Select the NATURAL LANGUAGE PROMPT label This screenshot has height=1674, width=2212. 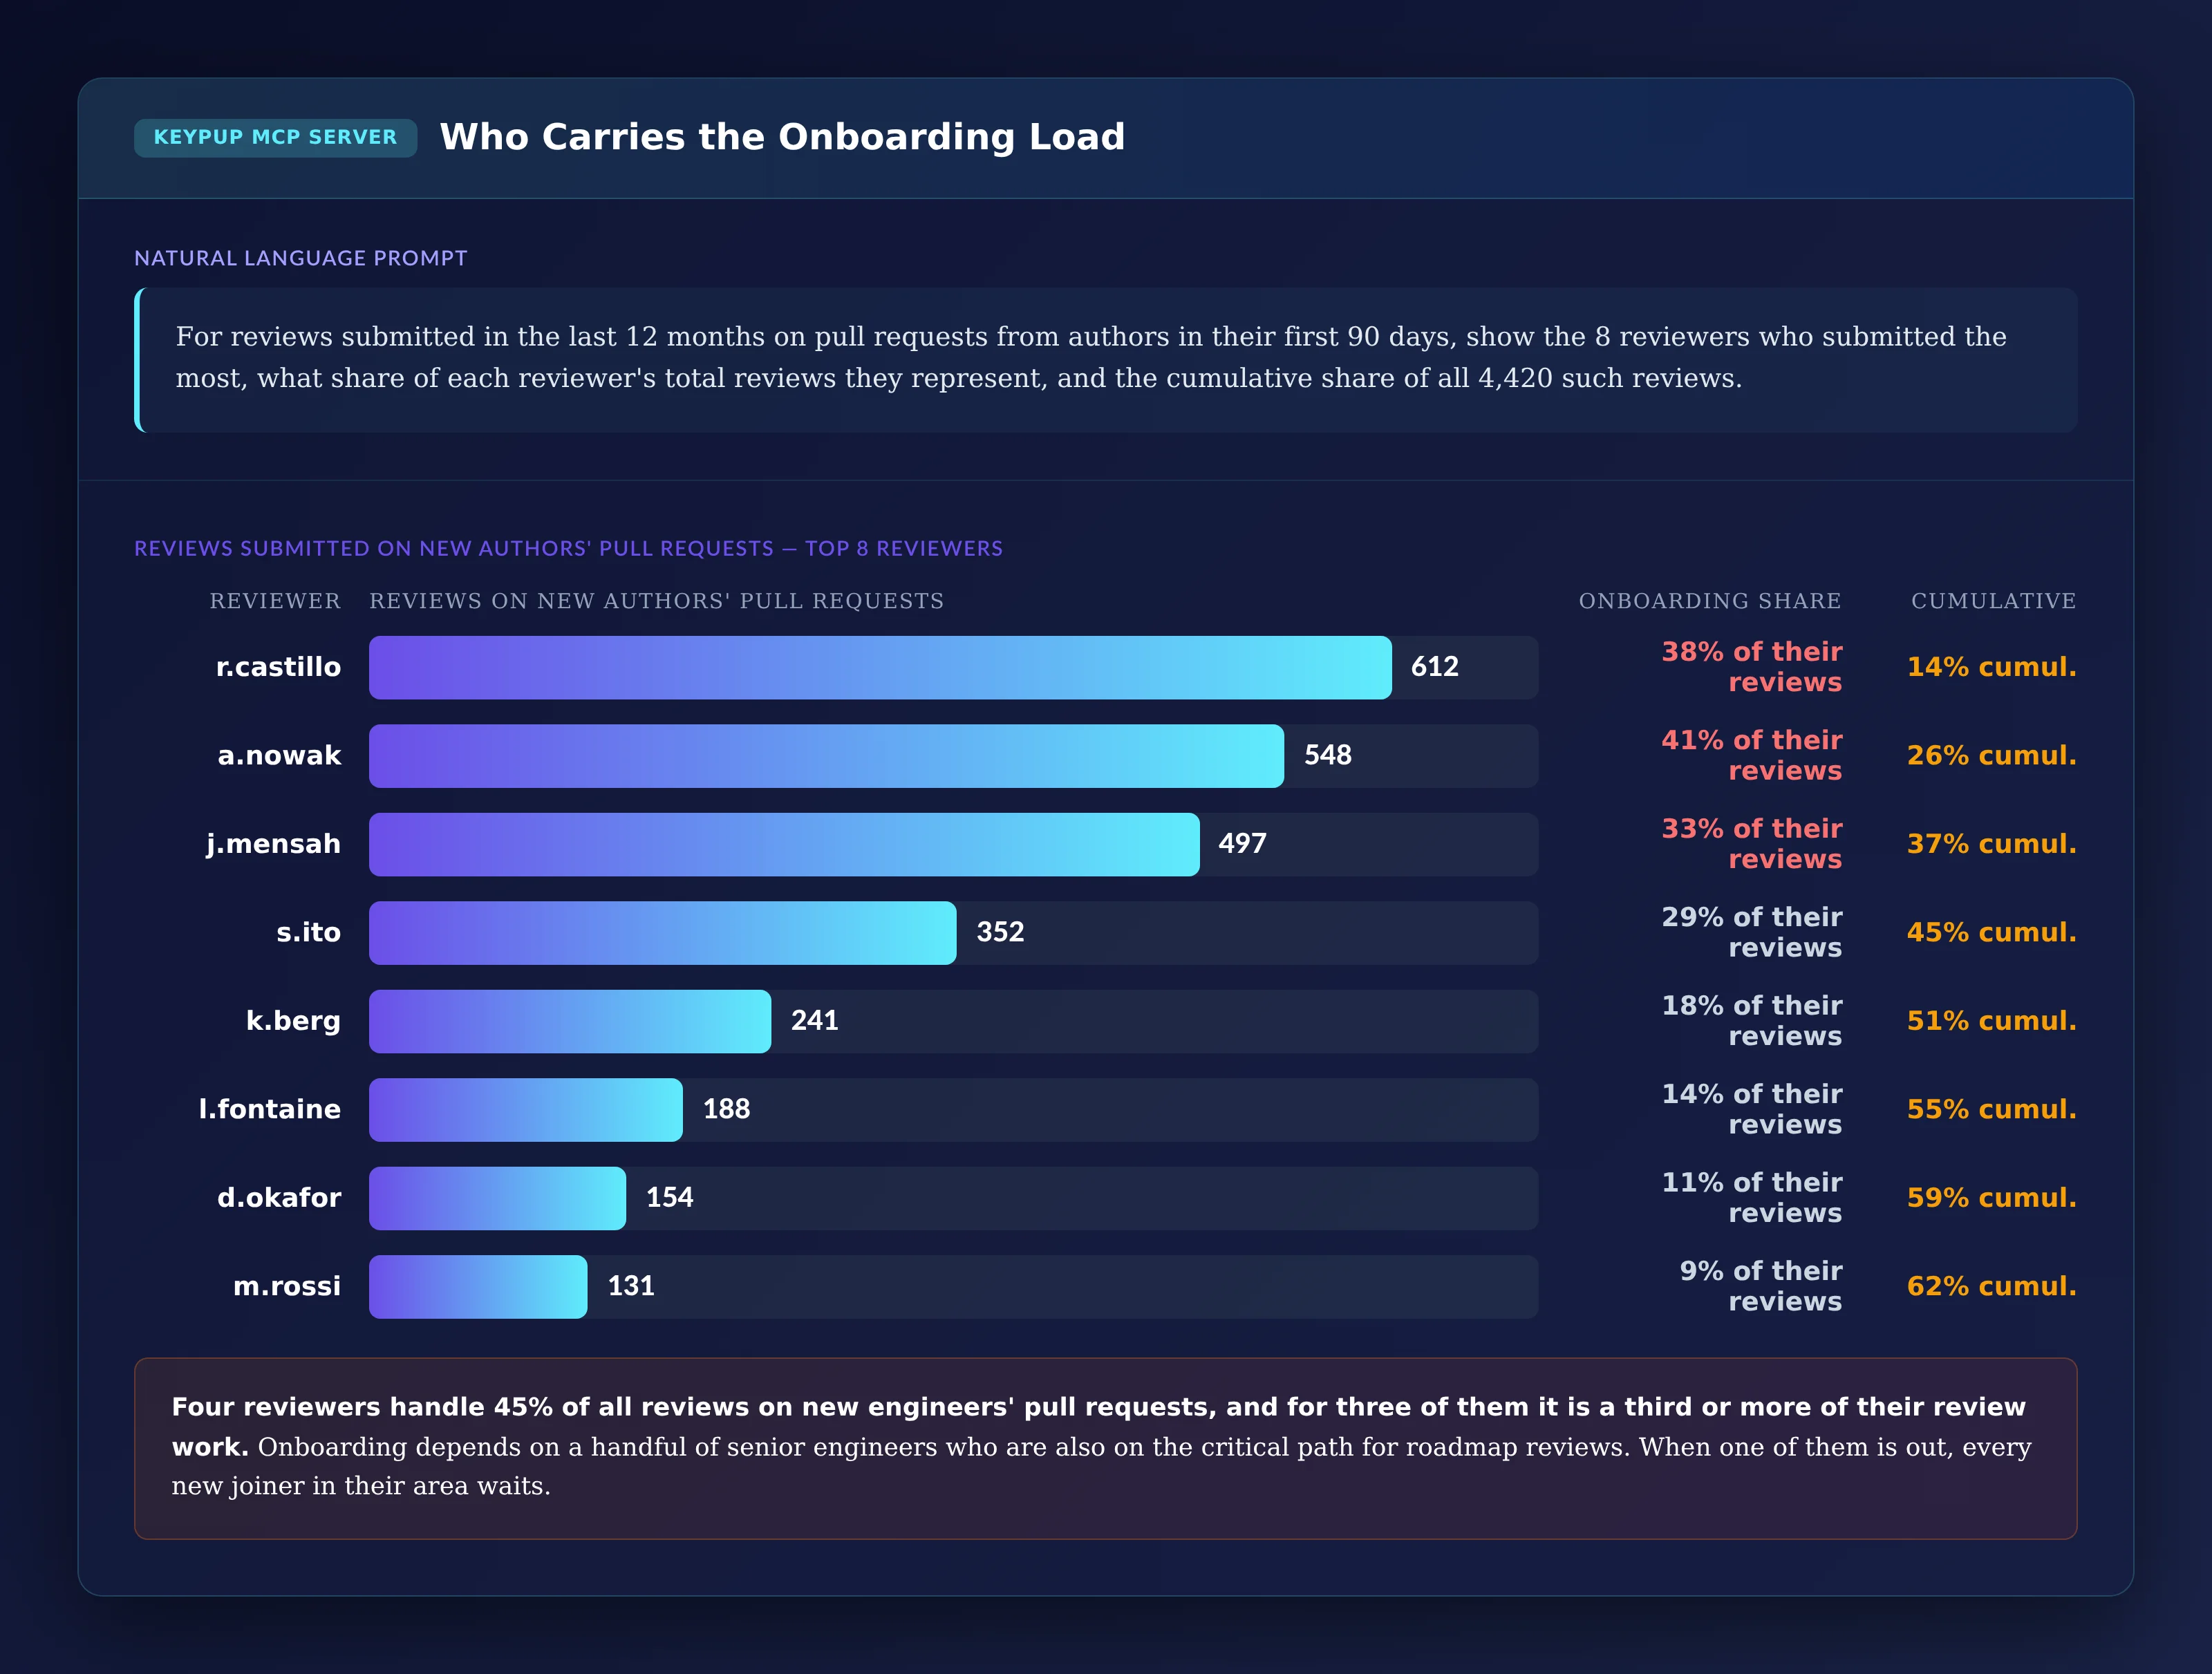(x=301, y=258)
